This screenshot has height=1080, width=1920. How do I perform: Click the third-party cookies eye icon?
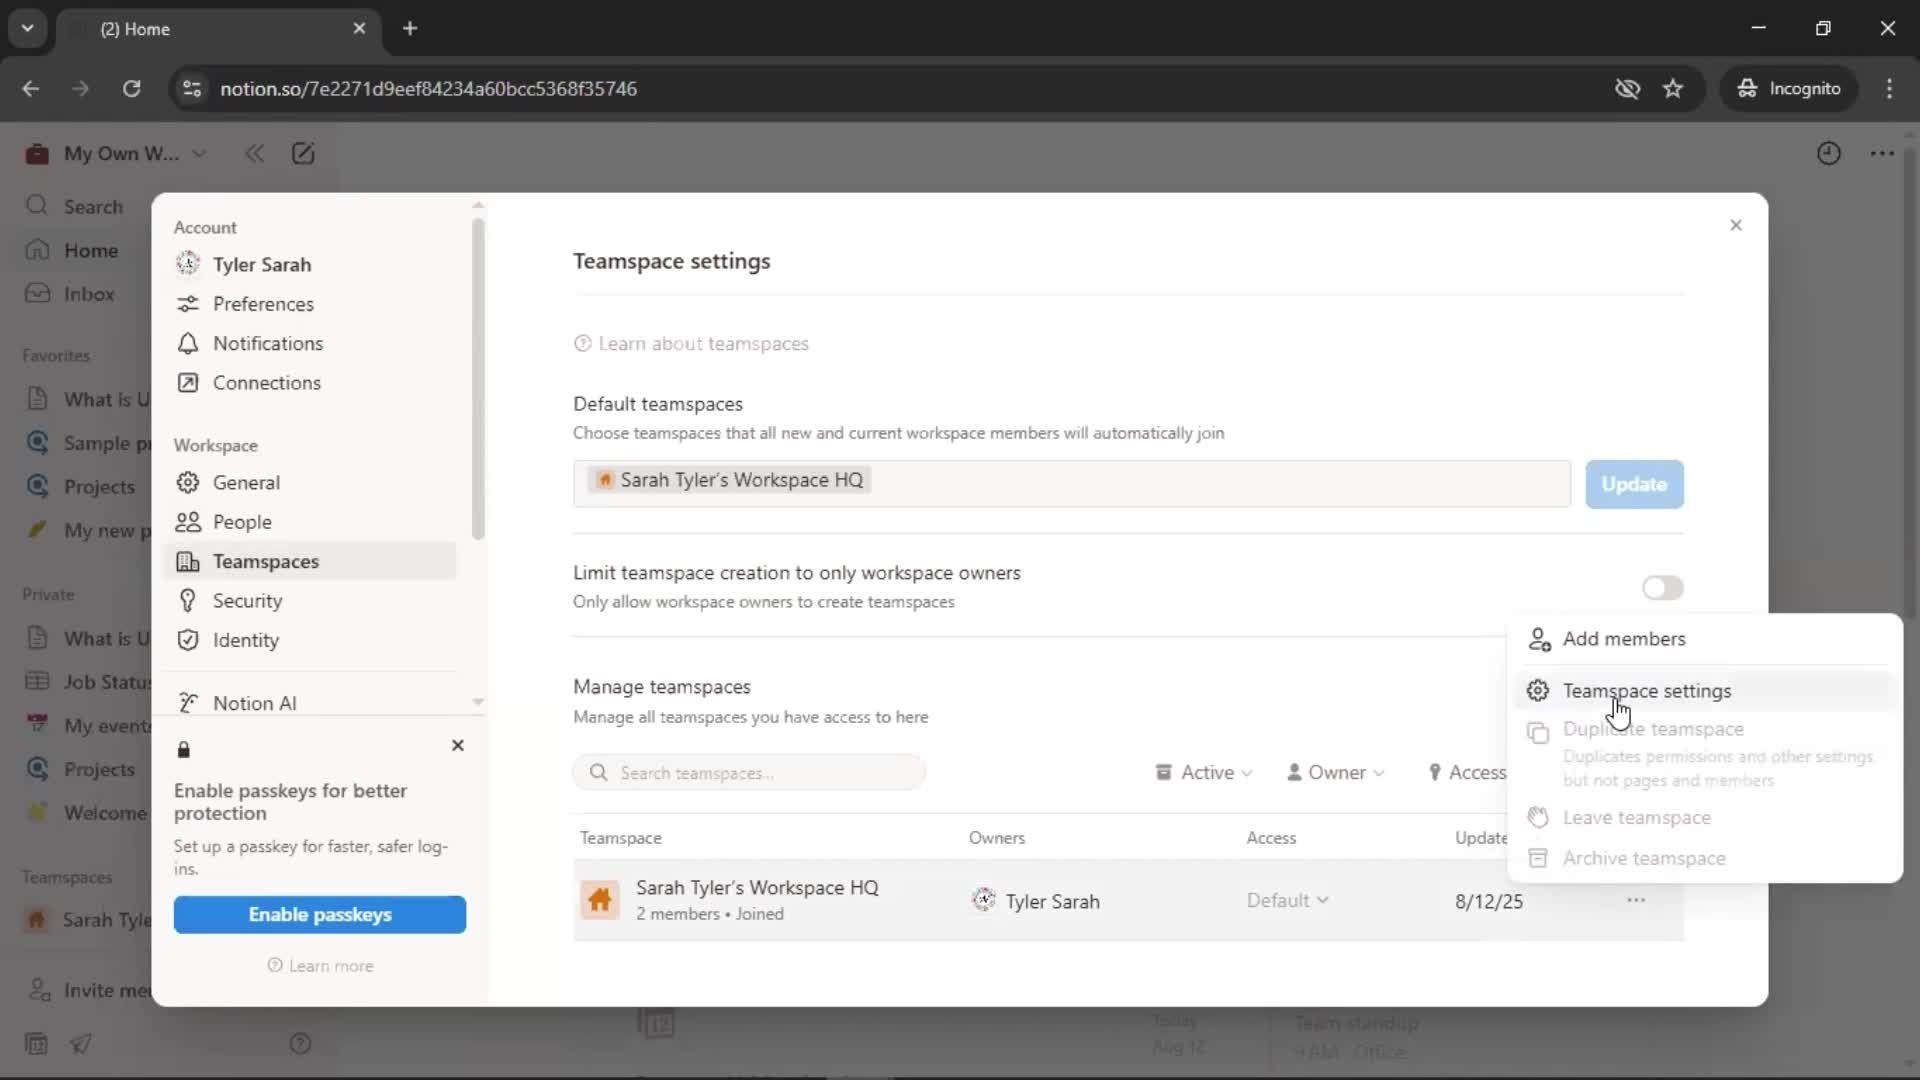[x=1627, y=89]
